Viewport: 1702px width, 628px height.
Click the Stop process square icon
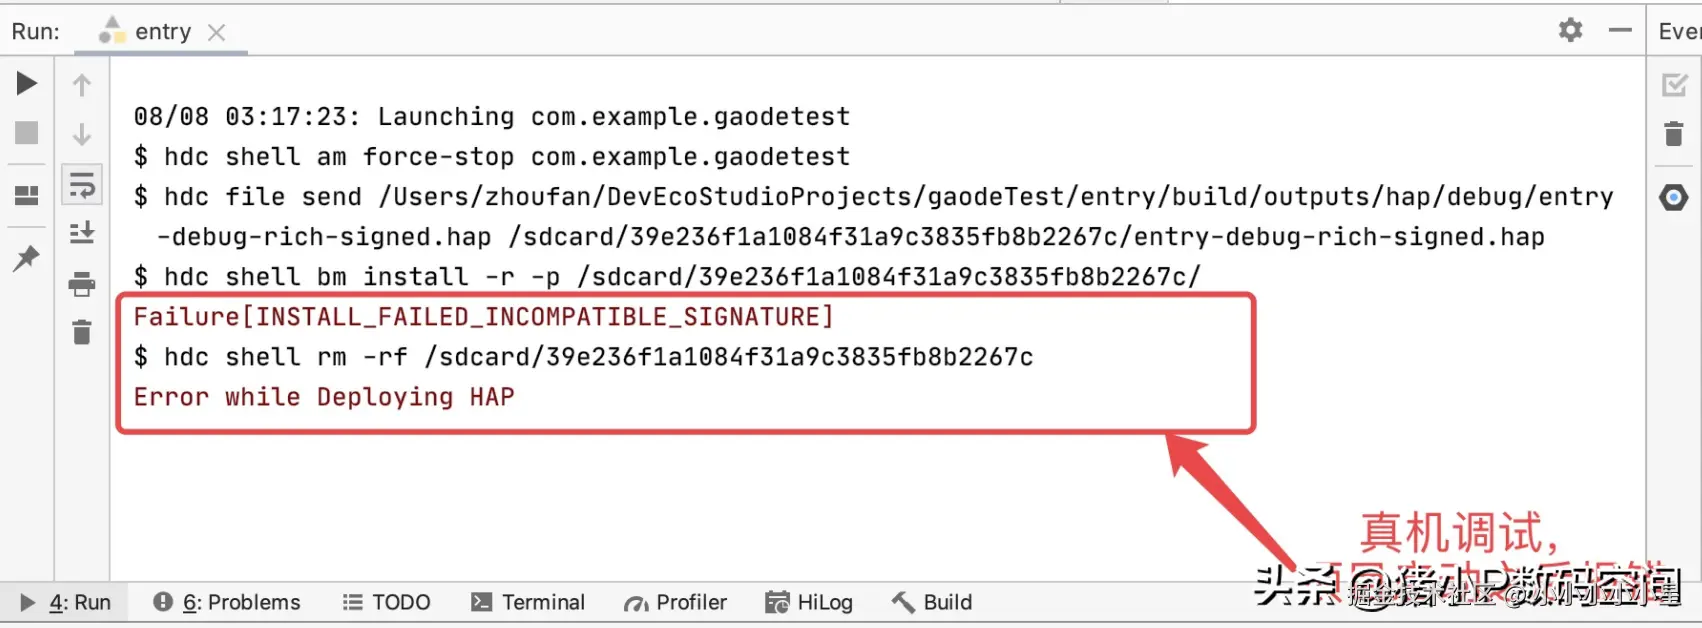tap(27, 133)
